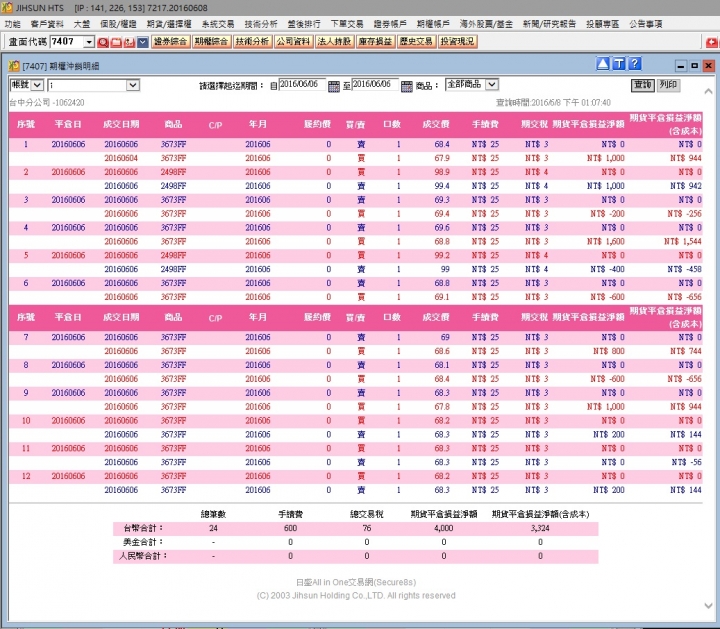Open the 期權帳戶 menu
This screenshot has width=720, height=629.
(x=433, y=24)
